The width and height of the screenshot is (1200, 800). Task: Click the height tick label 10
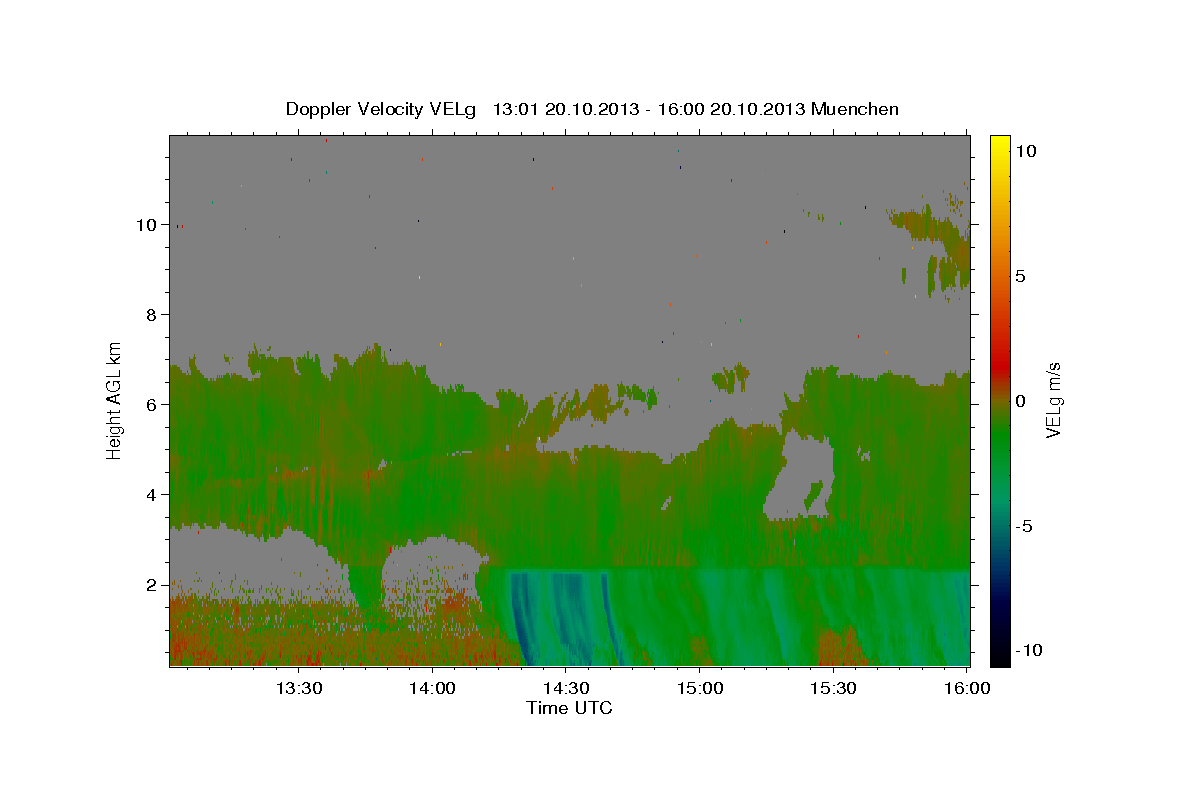tap(147, 225)
